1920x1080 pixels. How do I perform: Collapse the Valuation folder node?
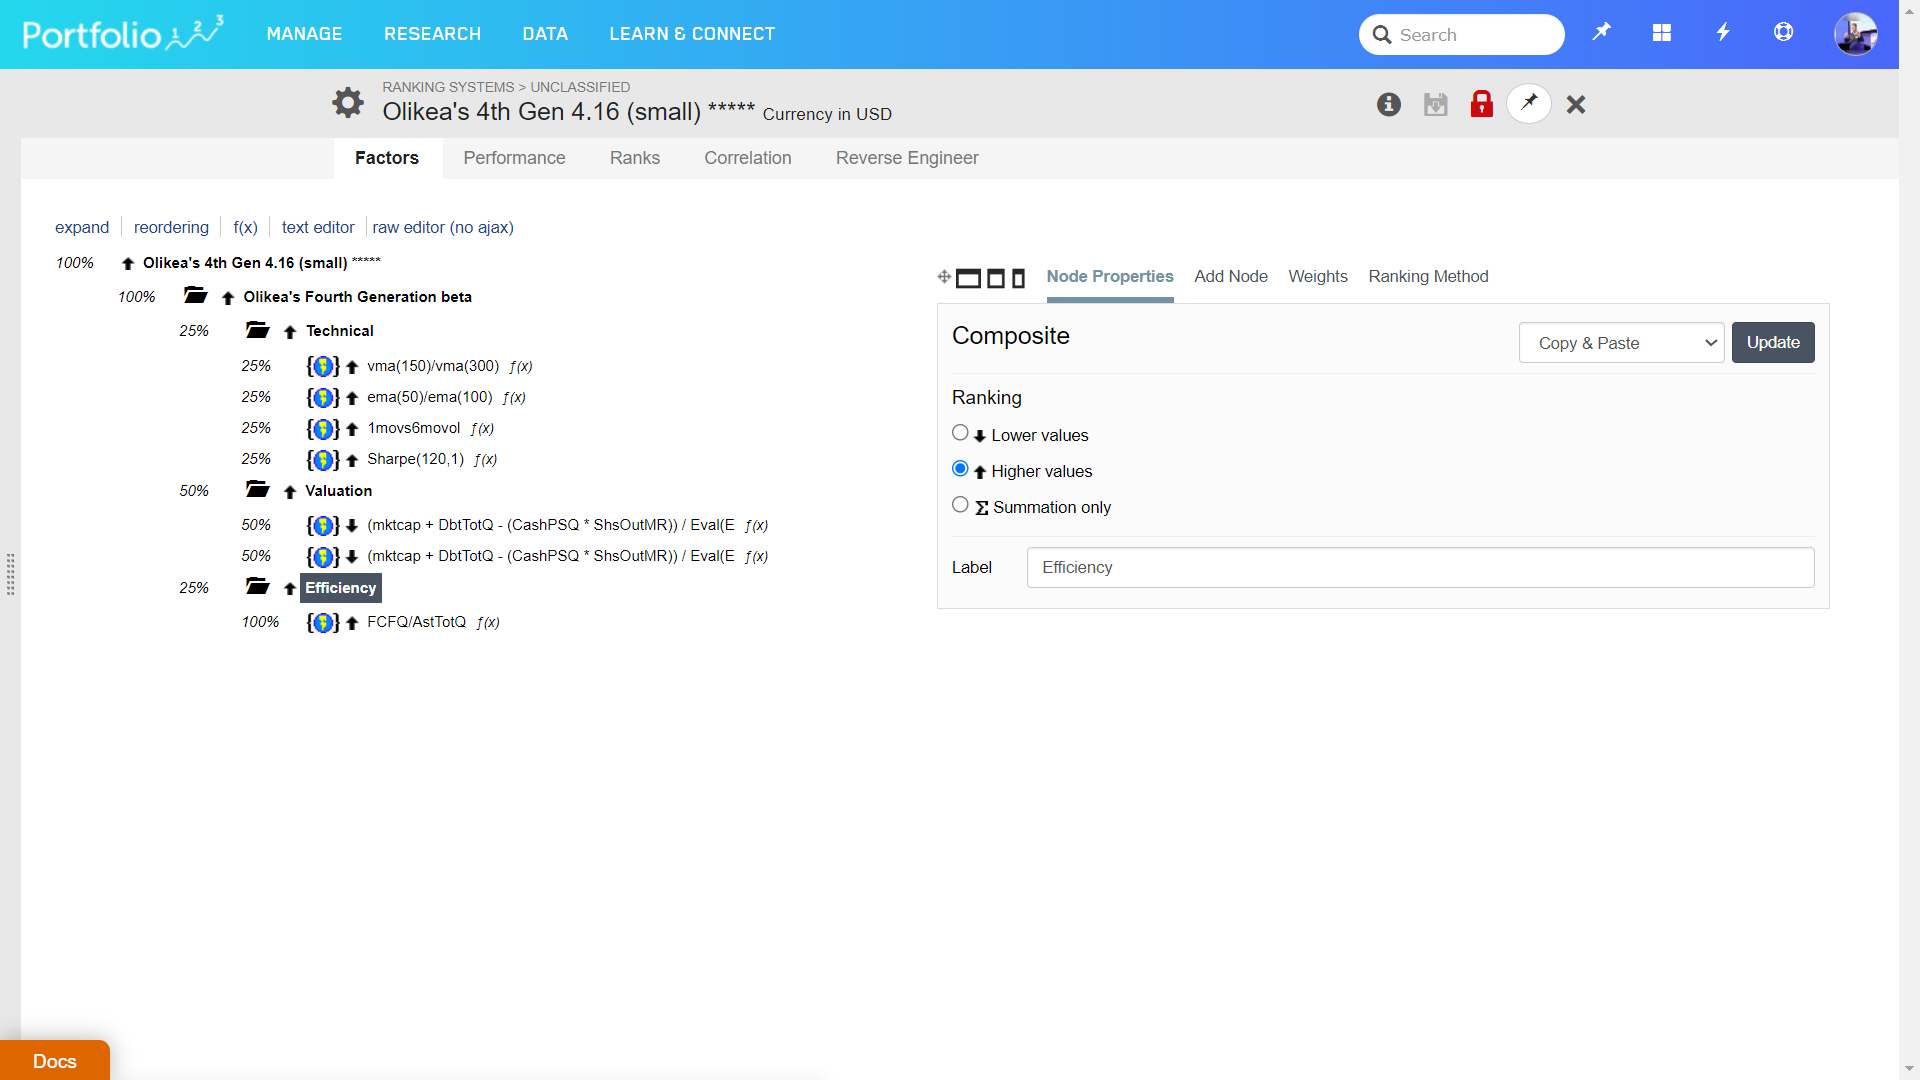click(x=257, y=490)
